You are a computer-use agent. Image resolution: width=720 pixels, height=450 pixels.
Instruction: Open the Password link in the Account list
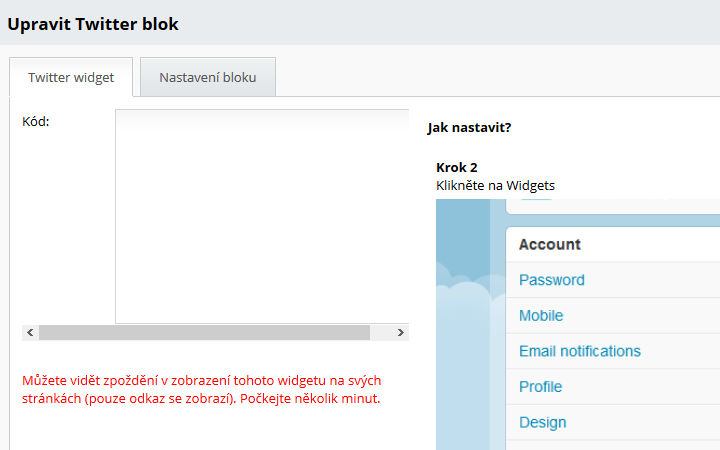pyautogui.click(x=551, y=280)
